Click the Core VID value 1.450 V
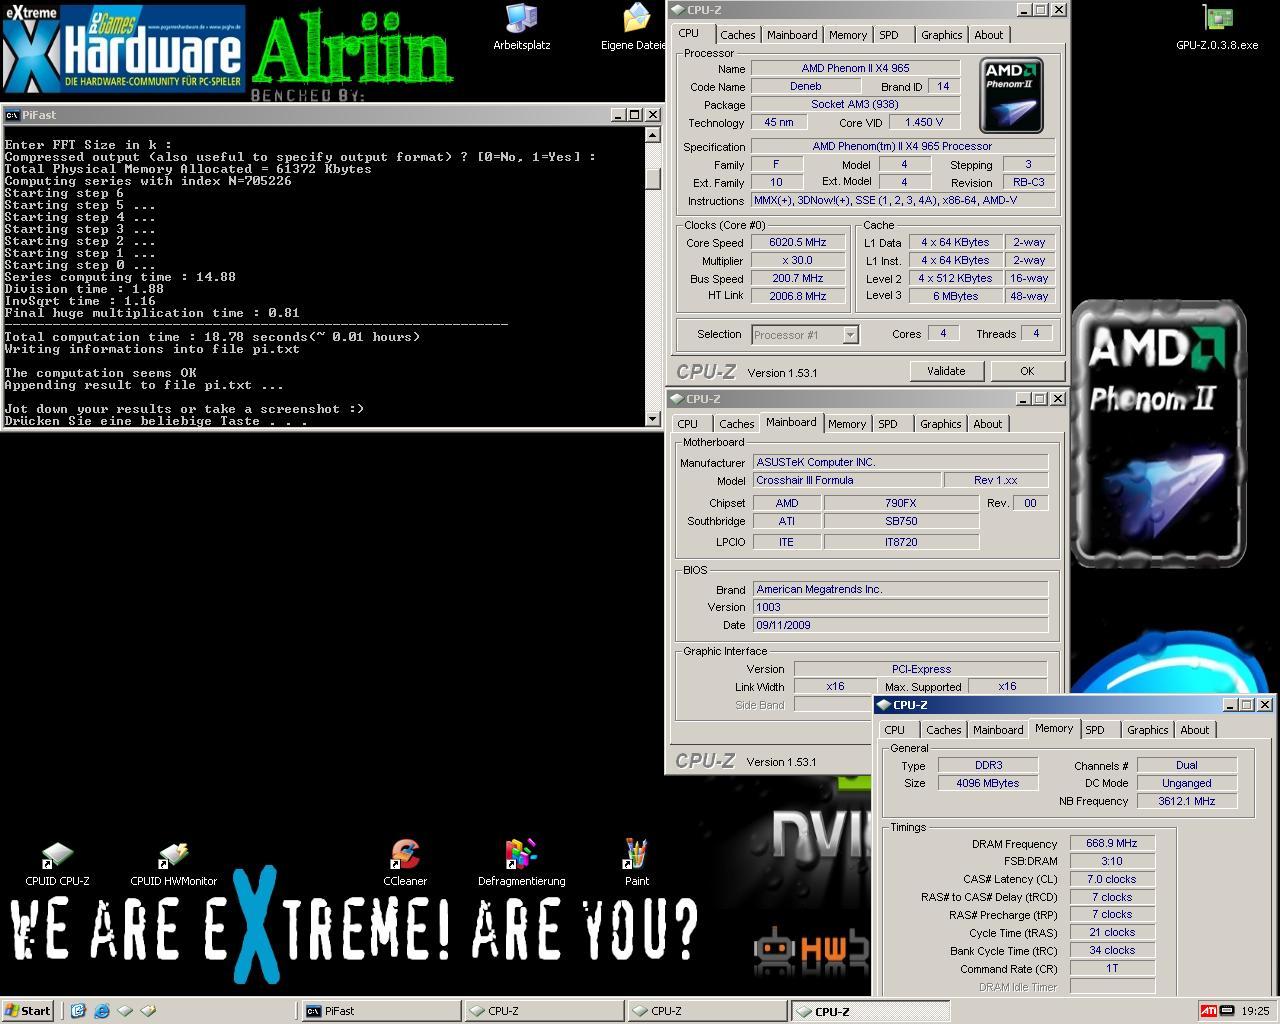 click(923, 122)
